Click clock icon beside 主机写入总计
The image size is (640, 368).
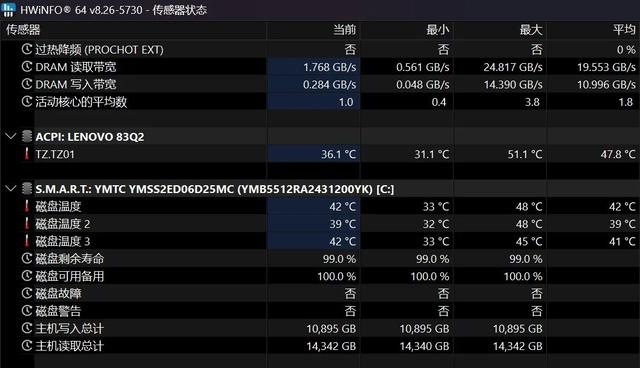(27, 328)
